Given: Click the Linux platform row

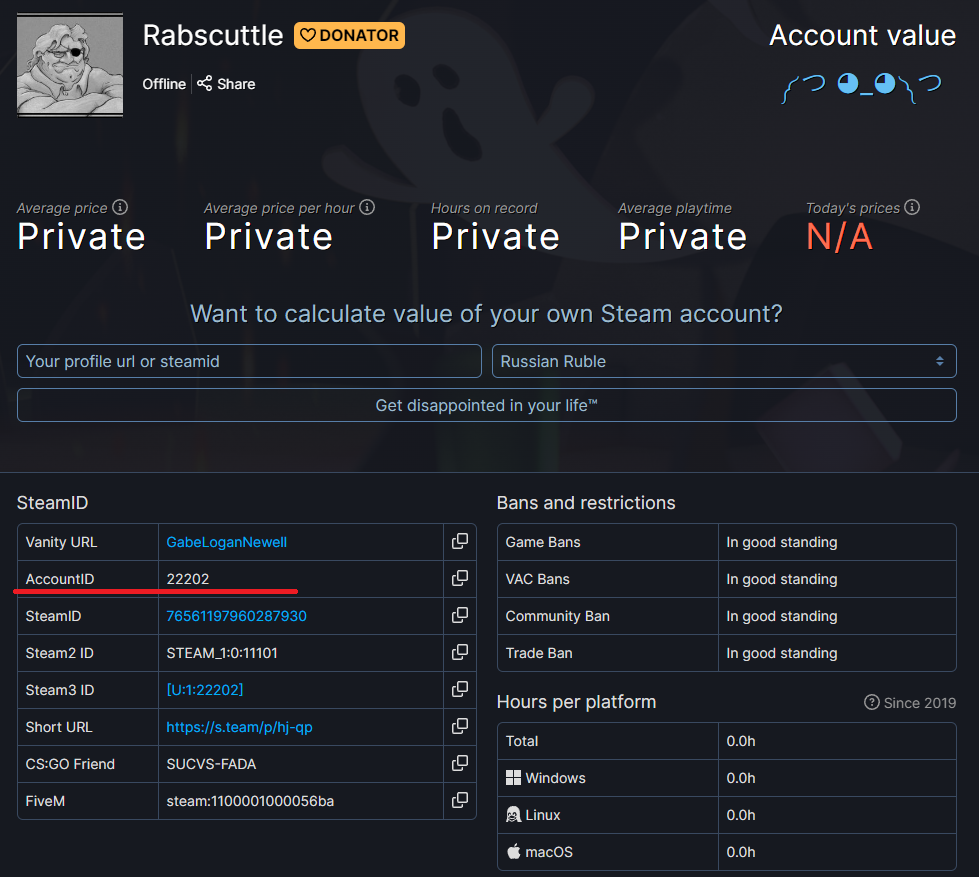Looking at the screenshot, I should pyautogui.click(x=727, y=815).
